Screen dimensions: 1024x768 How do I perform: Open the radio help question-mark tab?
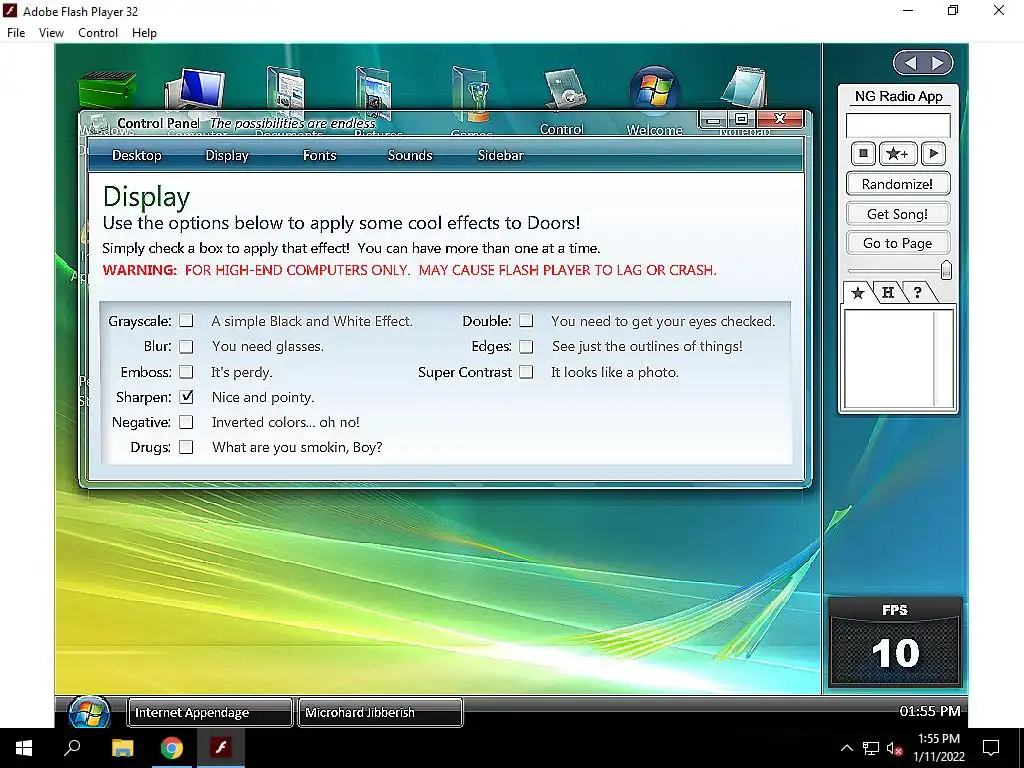(x=918, y=293)
